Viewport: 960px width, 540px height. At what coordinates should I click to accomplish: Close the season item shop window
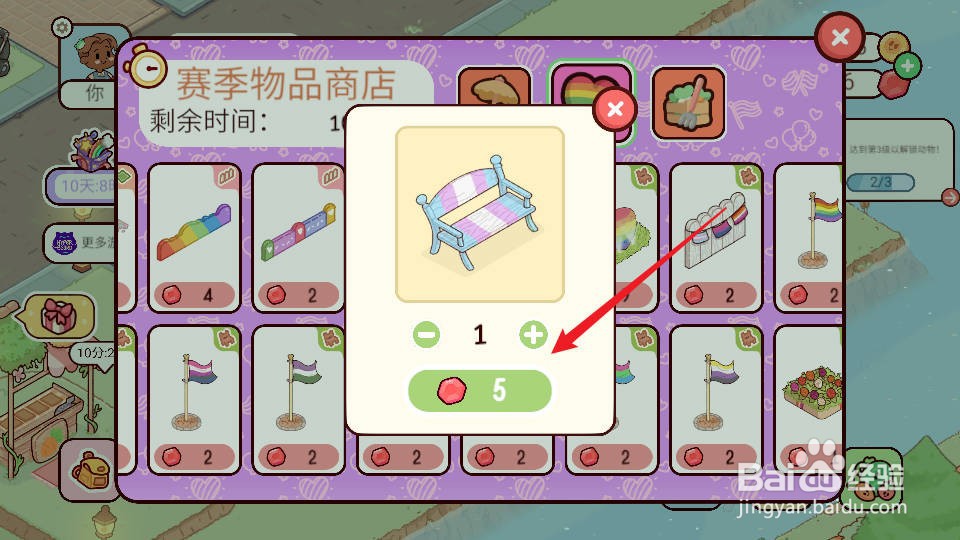840,37
